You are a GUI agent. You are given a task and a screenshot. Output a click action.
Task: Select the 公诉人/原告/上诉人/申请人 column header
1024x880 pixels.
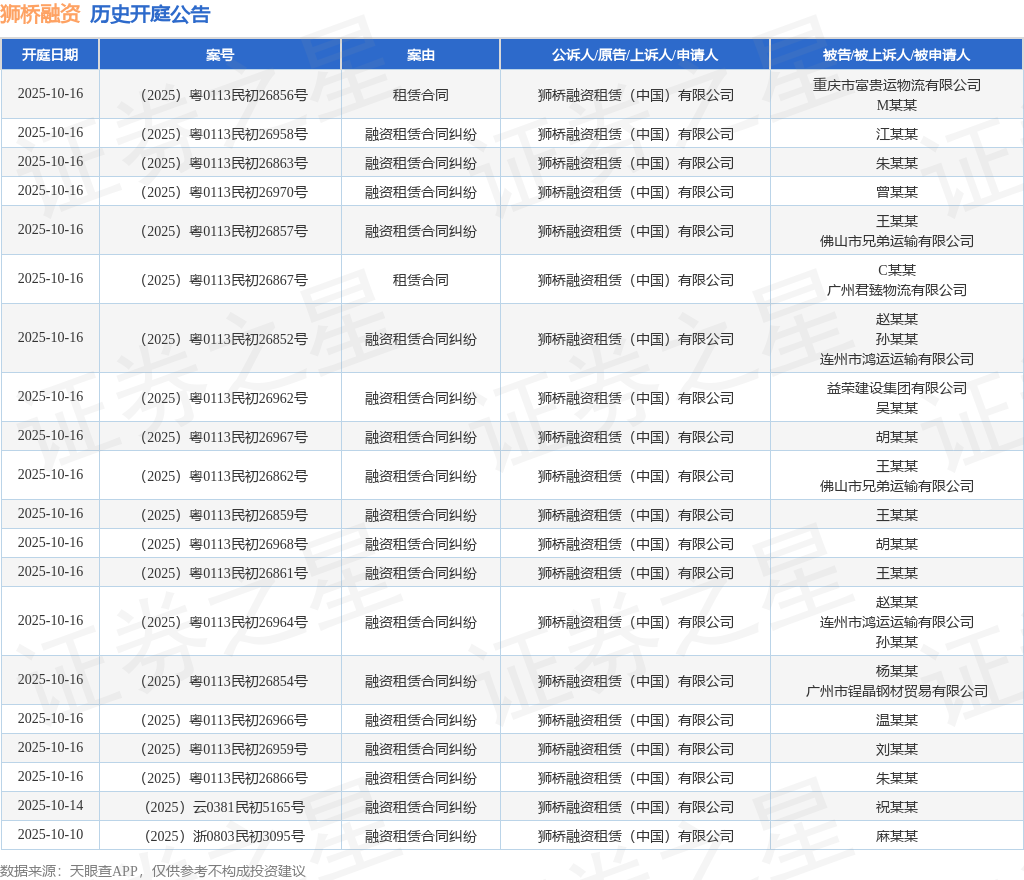635,55
